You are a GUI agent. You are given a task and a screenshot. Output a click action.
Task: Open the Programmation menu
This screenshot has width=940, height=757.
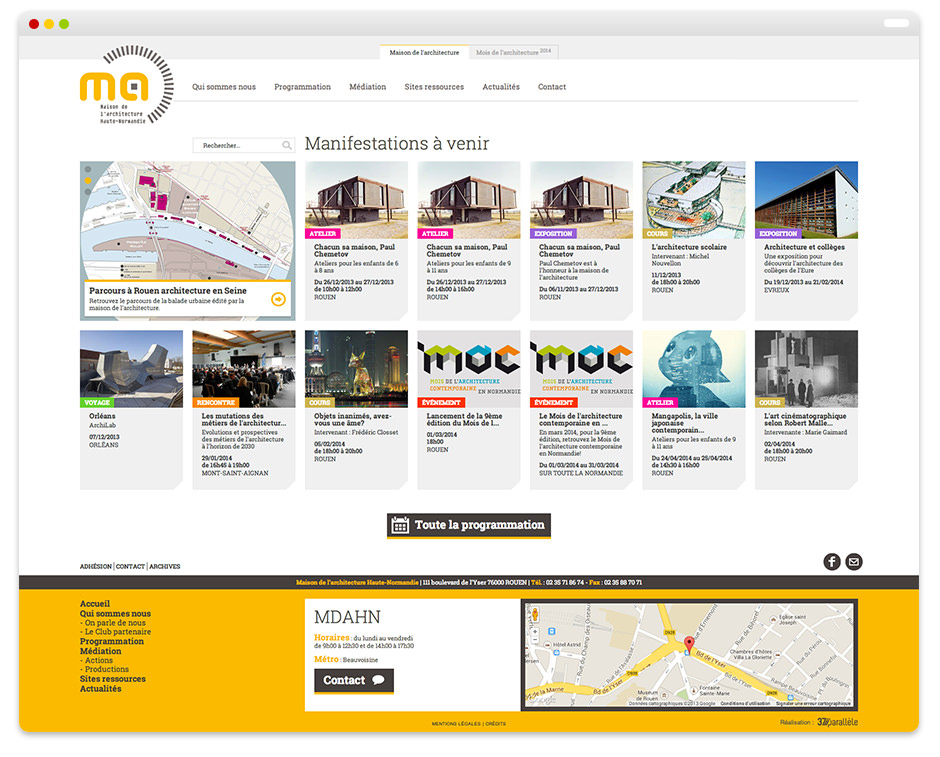tap(302, 87)
